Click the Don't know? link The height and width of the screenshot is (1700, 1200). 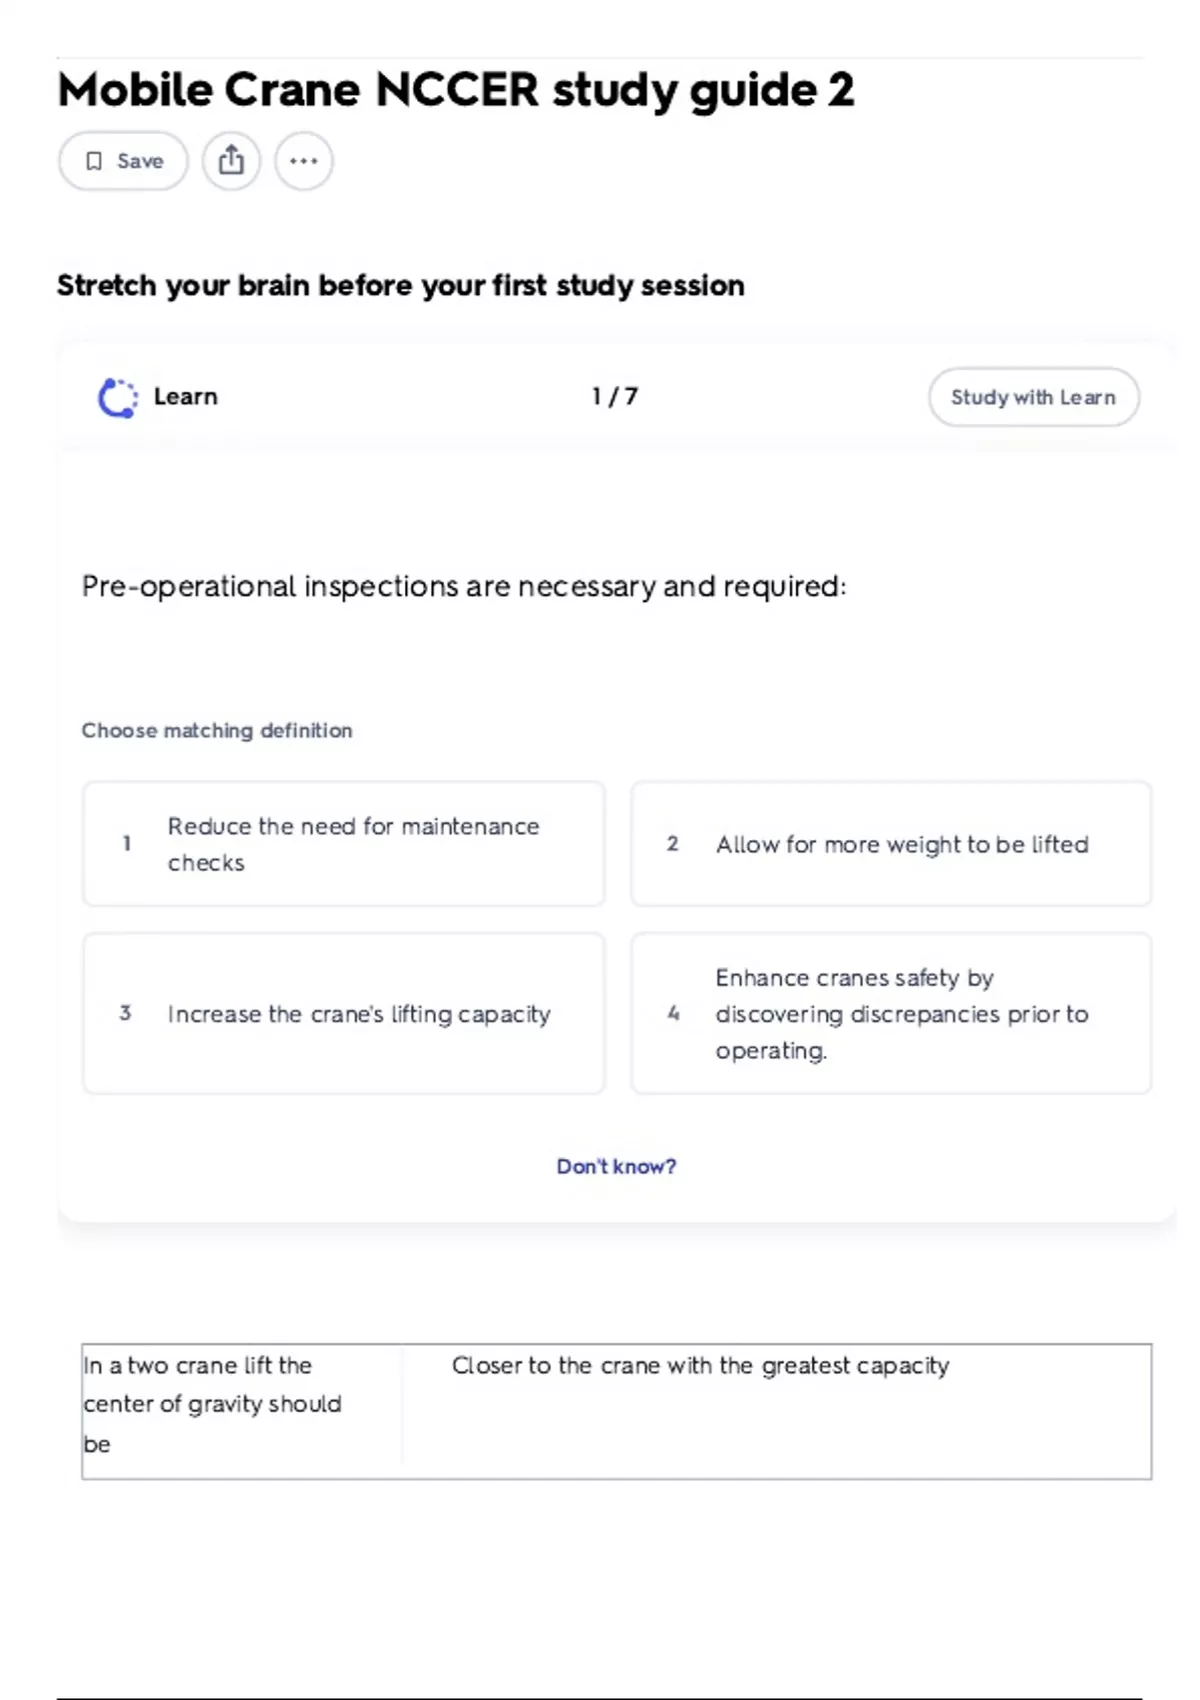[x=616, y=1166]
